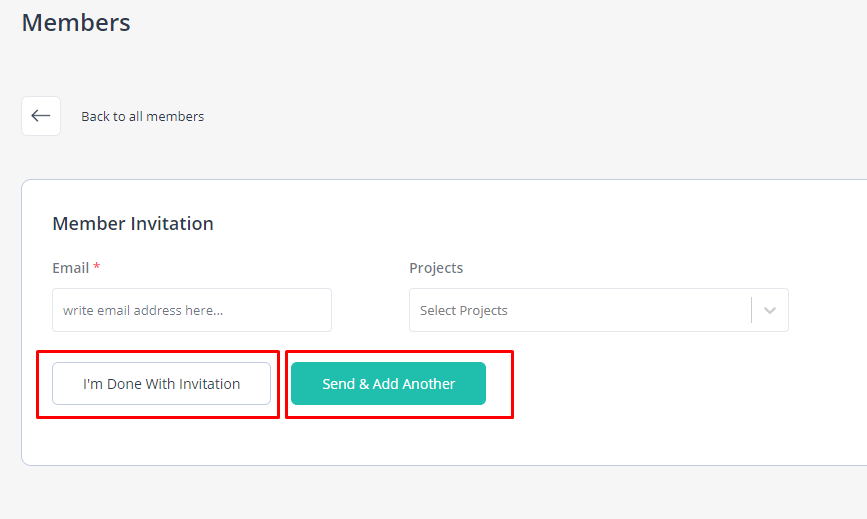This screenshot has height=519, width=867.
Task: Click the Member Invitation section title
Action: tap(133, 223)
